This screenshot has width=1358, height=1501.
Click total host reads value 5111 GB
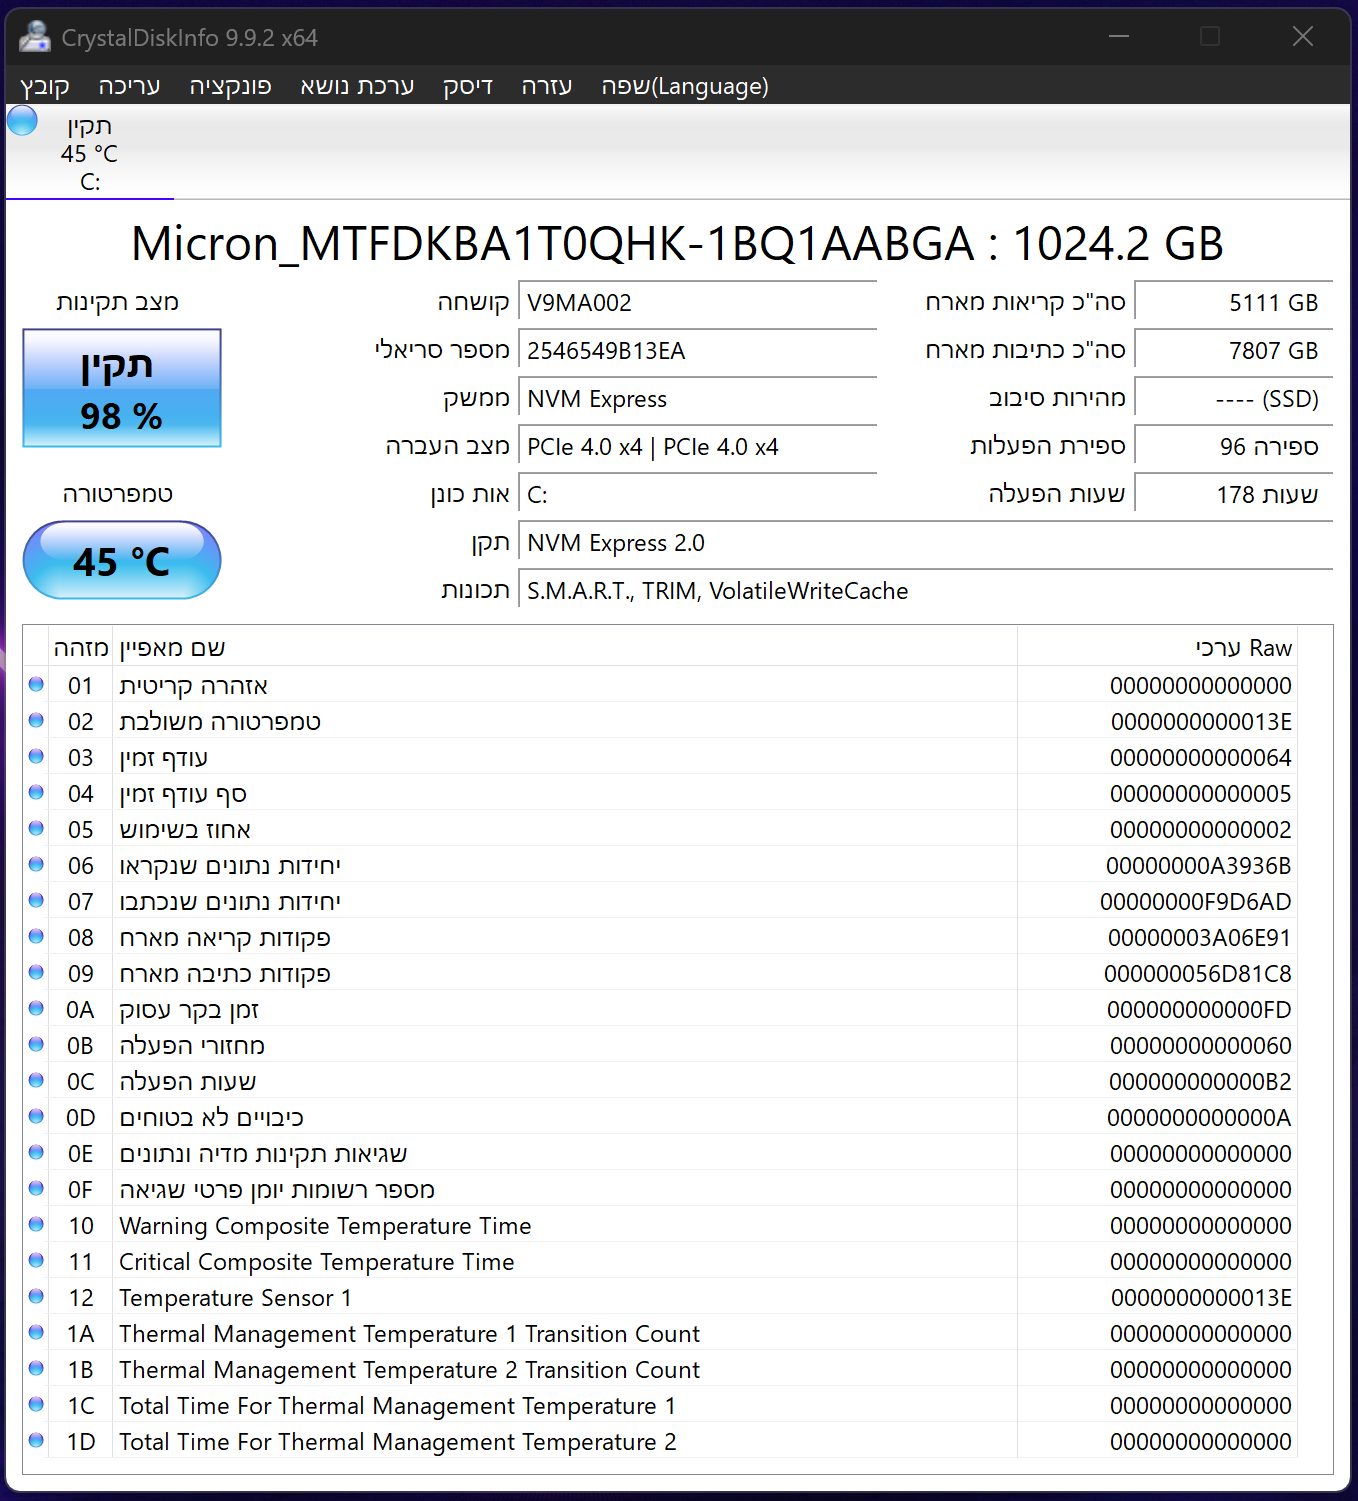1234,303
